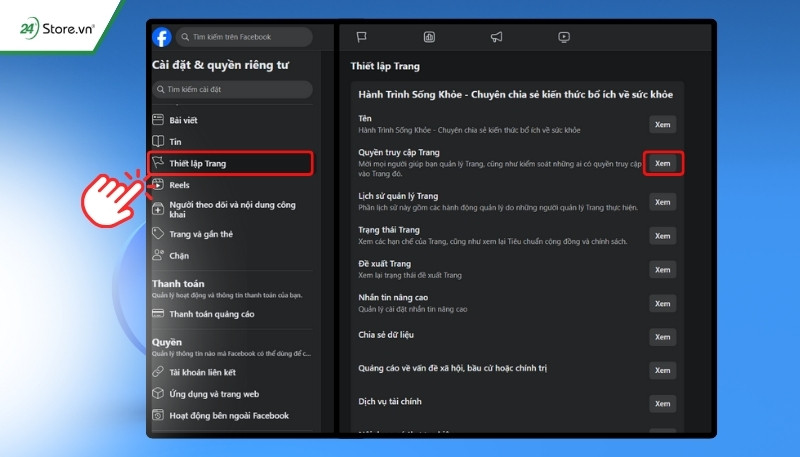Click the Trang và gắn thẻ tag icon
800x457 pixels.
click(158, 234)
